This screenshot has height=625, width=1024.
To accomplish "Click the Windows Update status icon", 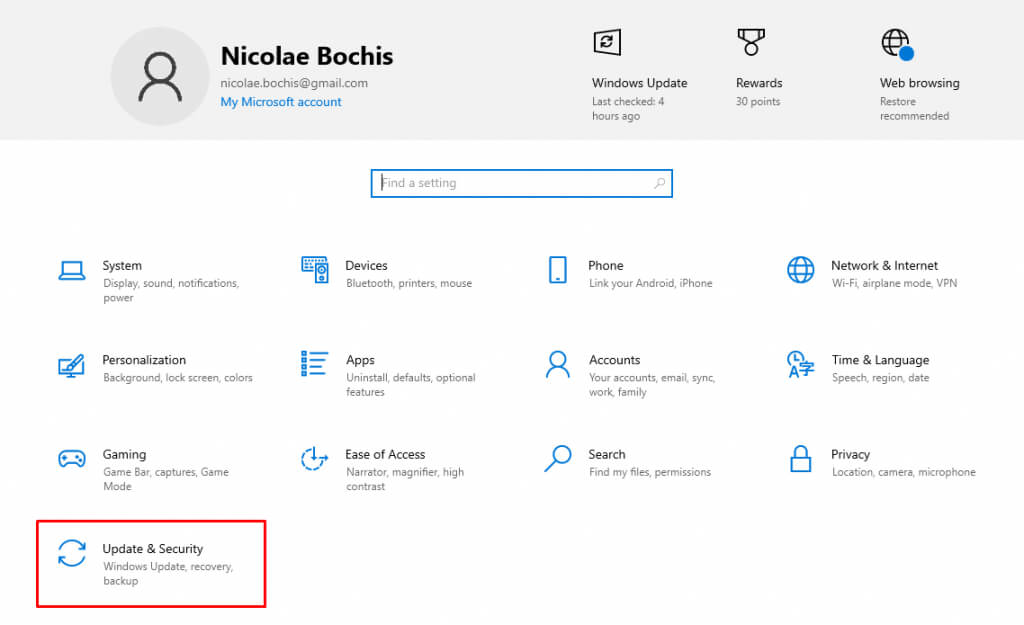I will pos(606,42).
